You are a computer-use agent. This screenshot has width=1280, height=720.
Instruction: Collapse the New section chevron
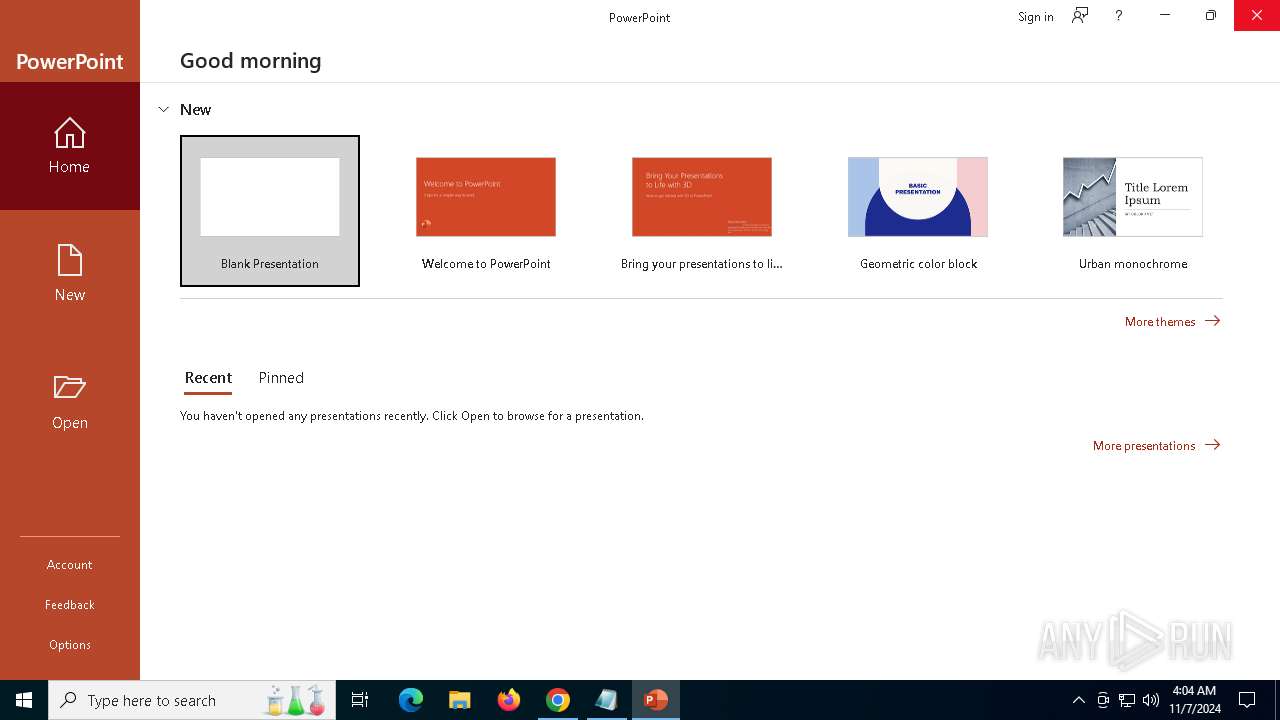[164, 110]
